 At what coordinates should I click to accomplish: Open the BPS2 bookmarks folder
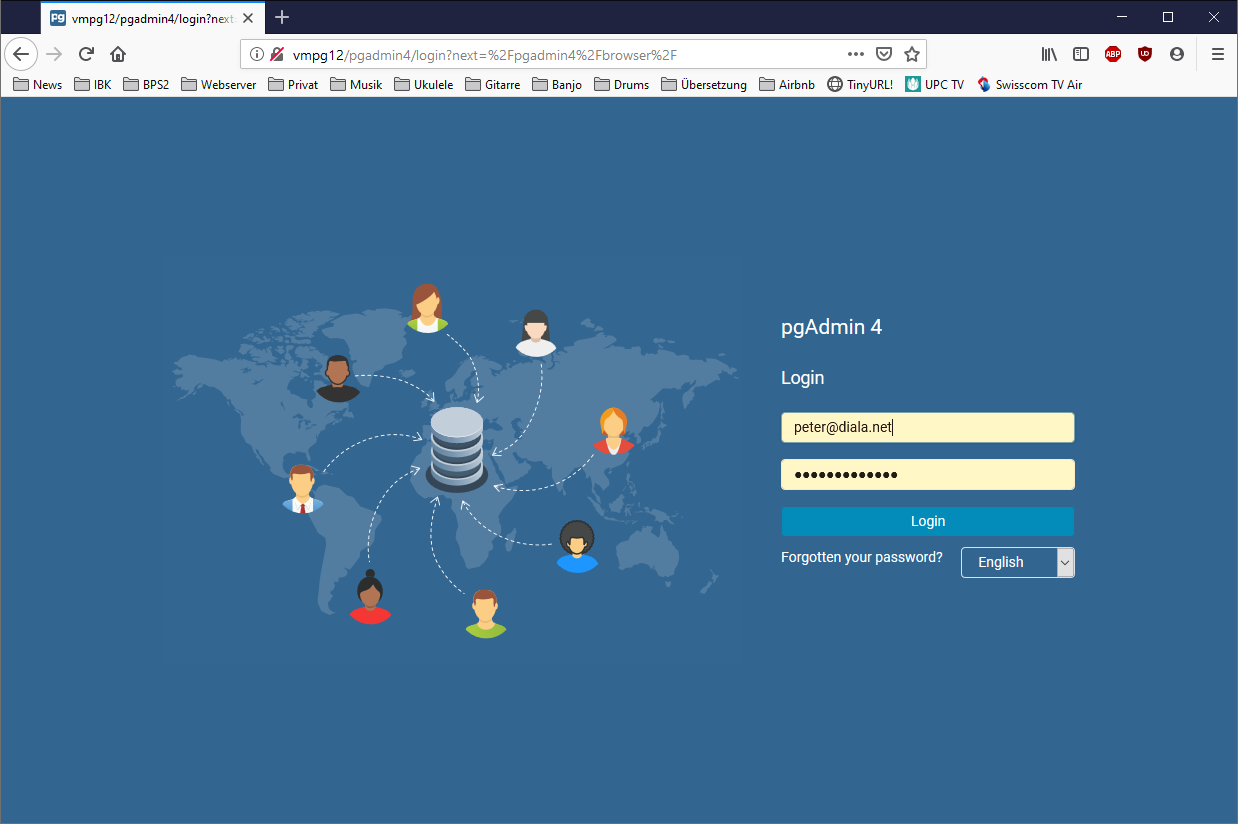click(146, 85)
